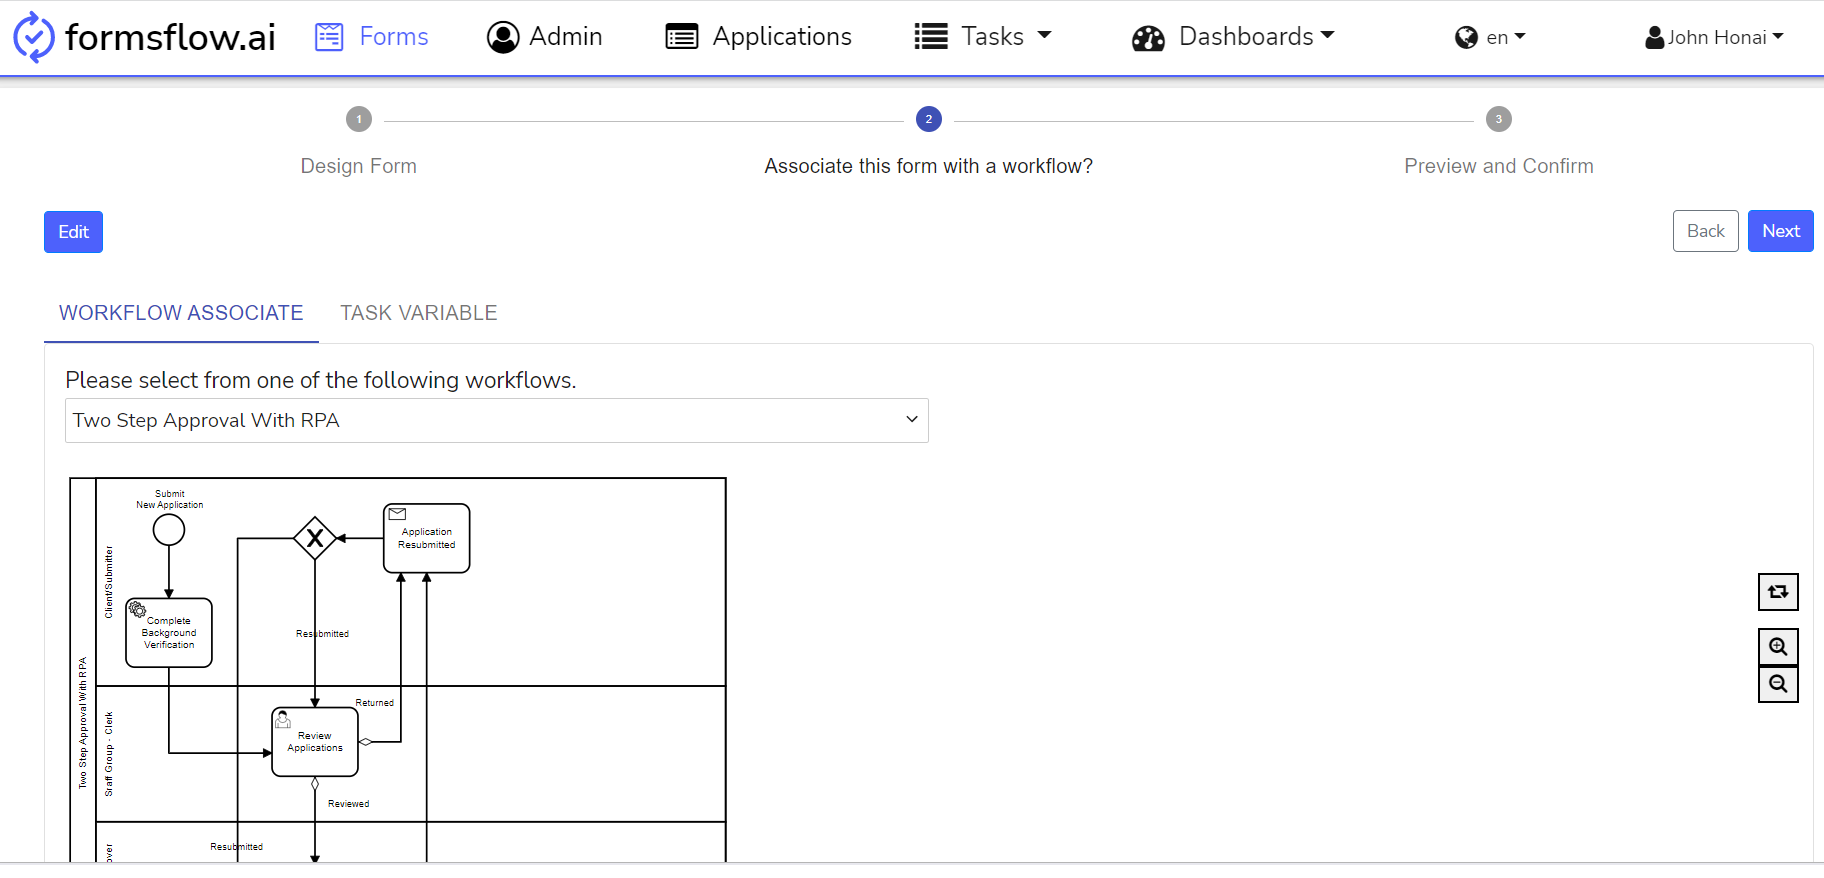Select the Workflow Associate tab
The height and width of the screenshot is (878, 1824).
pyautogui.click(x=181, y=313)
